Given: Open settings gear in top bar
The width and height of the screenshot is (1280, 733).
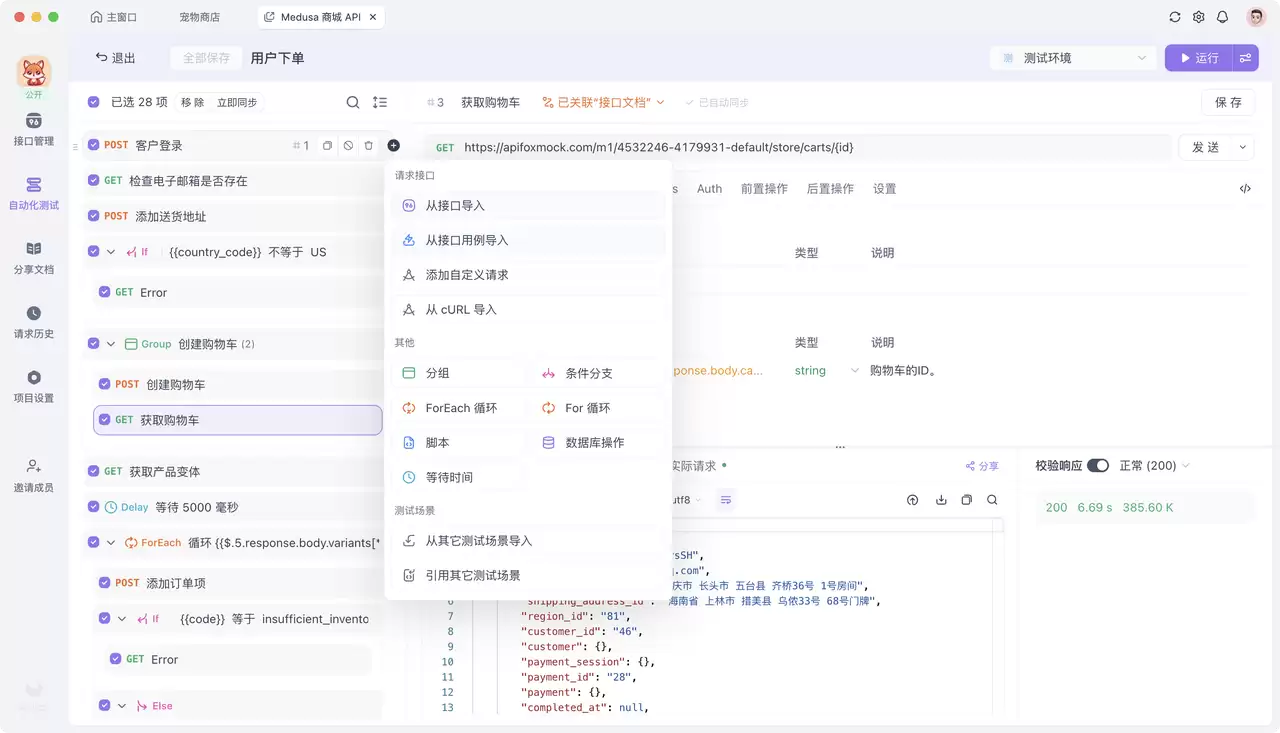Looking at the screenshot, I should point(1199,17).
